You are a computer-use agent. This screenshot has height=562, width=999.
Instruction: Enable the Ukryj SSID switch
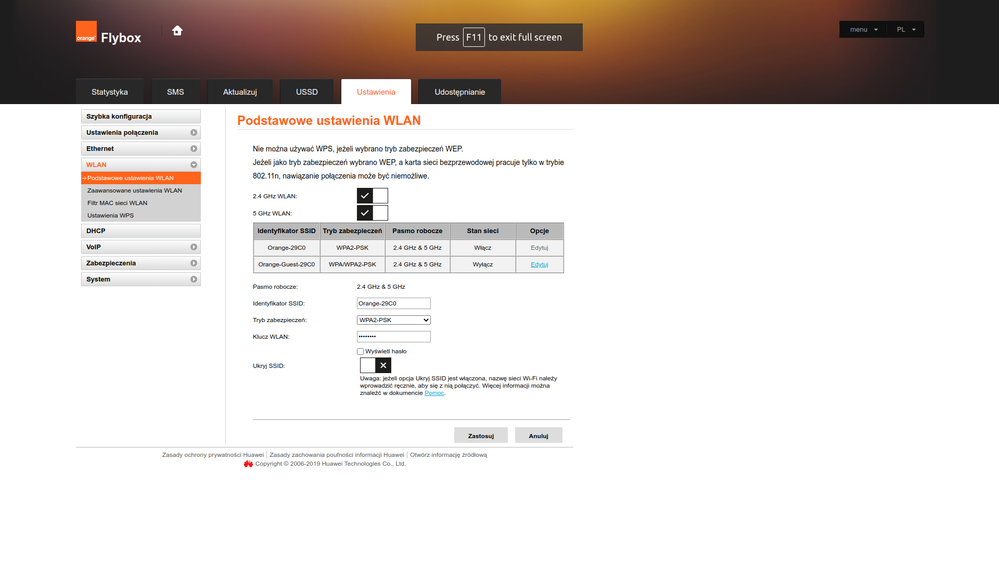[x=375, y=365]
